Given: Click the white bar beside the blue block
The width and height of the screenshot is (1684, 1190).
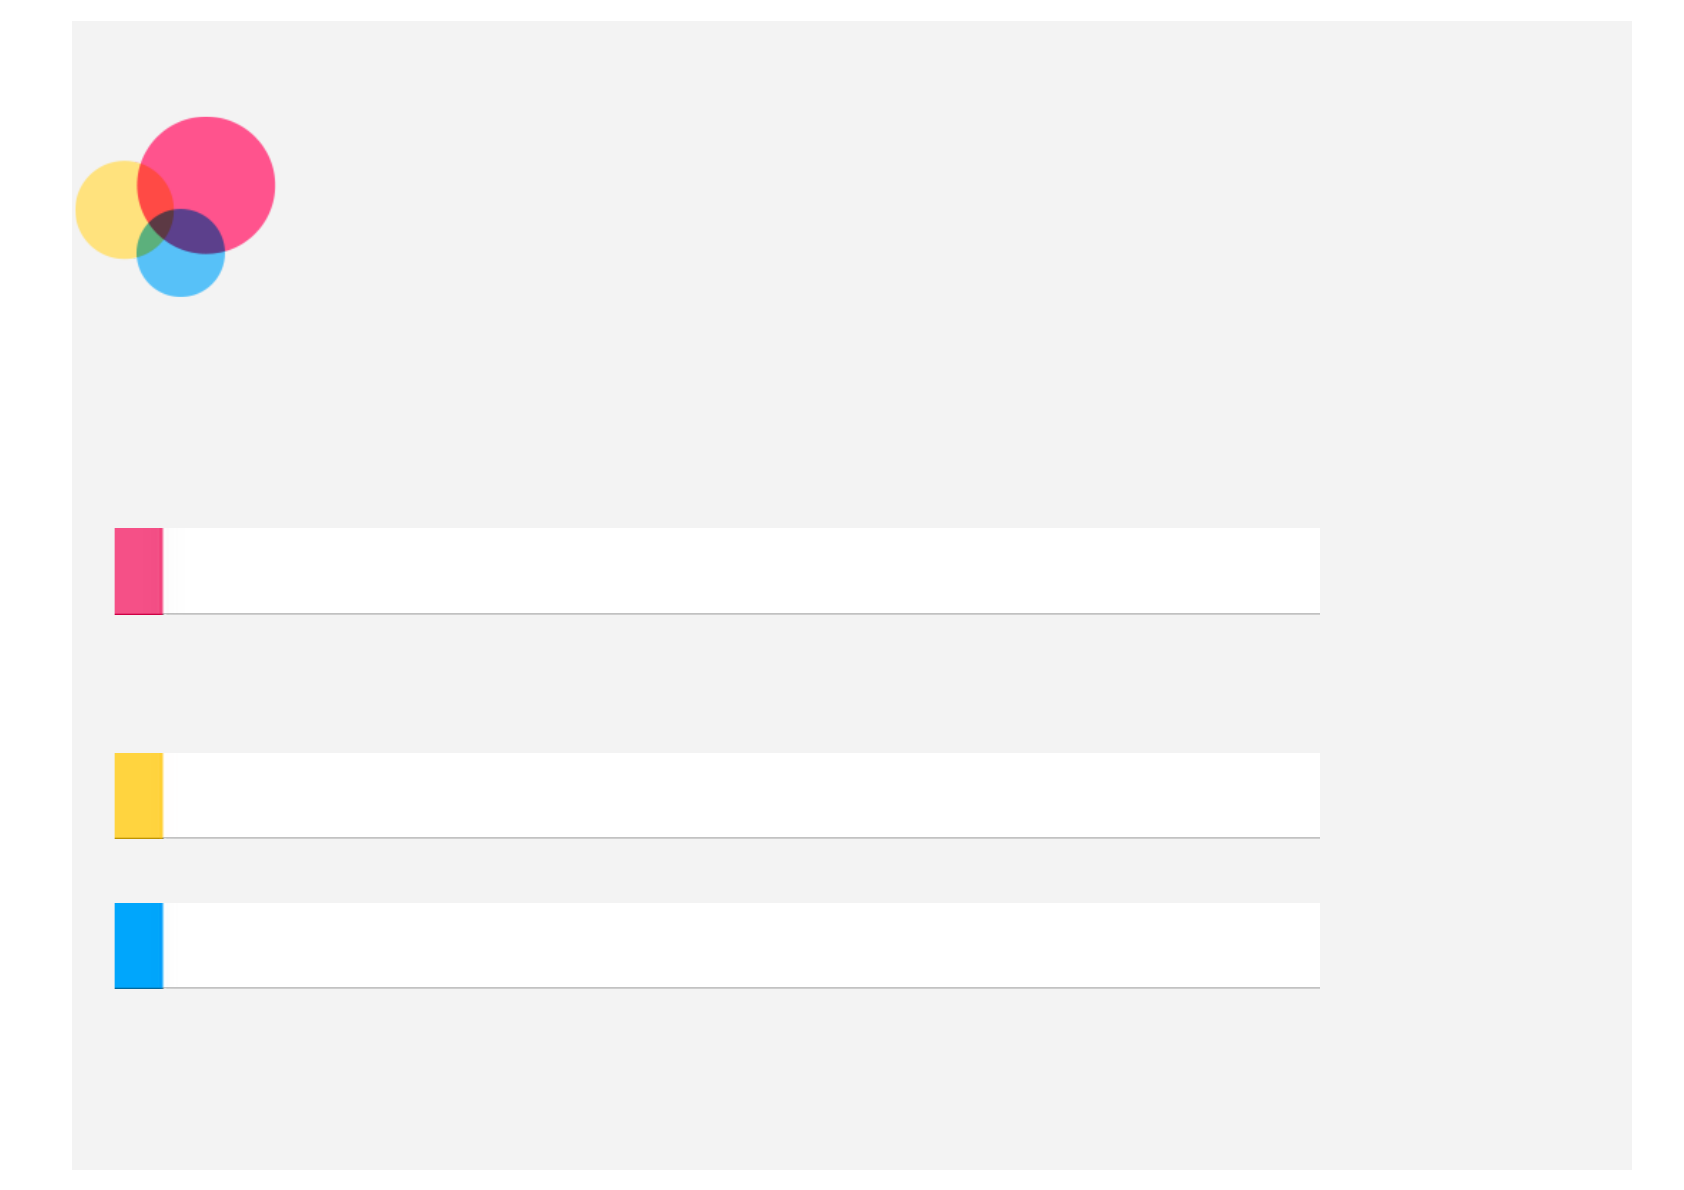Looking at the screenshot, I should (x=740, y=945).
